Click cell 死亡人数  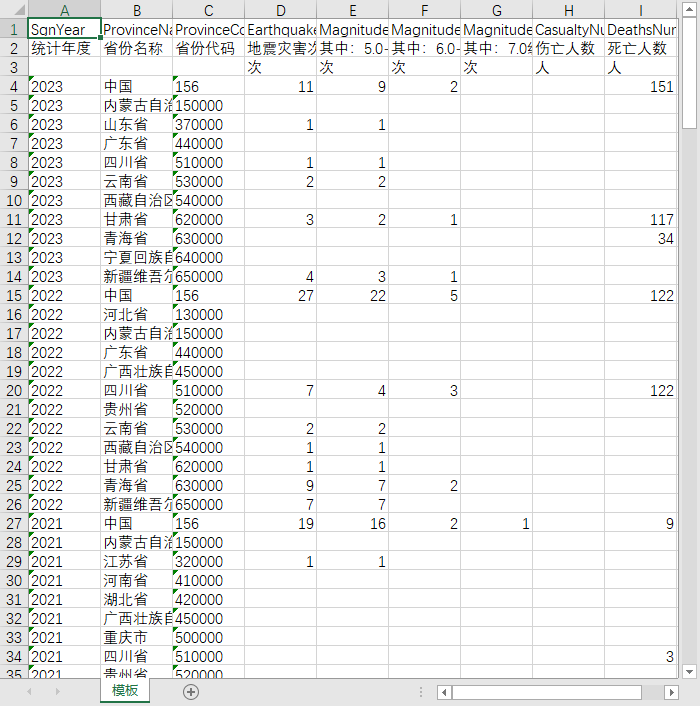(641, 48)
